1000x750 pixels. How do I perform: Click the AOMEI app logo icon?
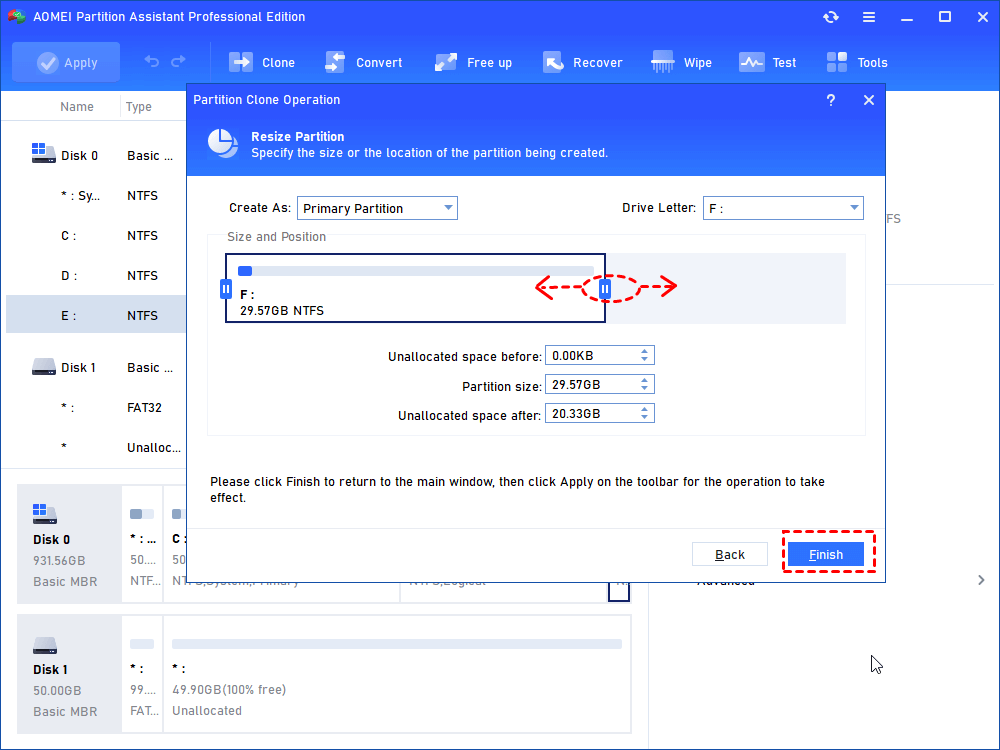(17, 17)
